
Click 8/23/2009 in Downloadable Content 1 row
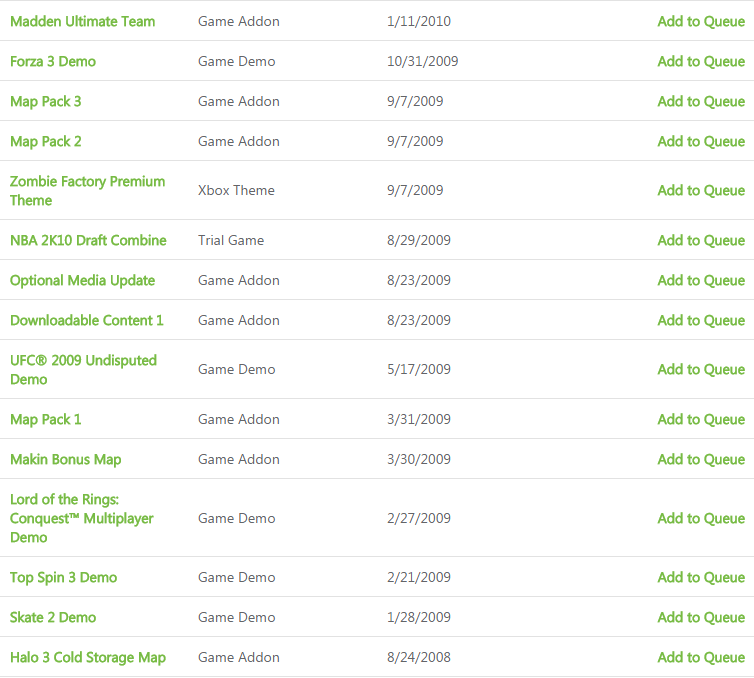coord(419,320)
